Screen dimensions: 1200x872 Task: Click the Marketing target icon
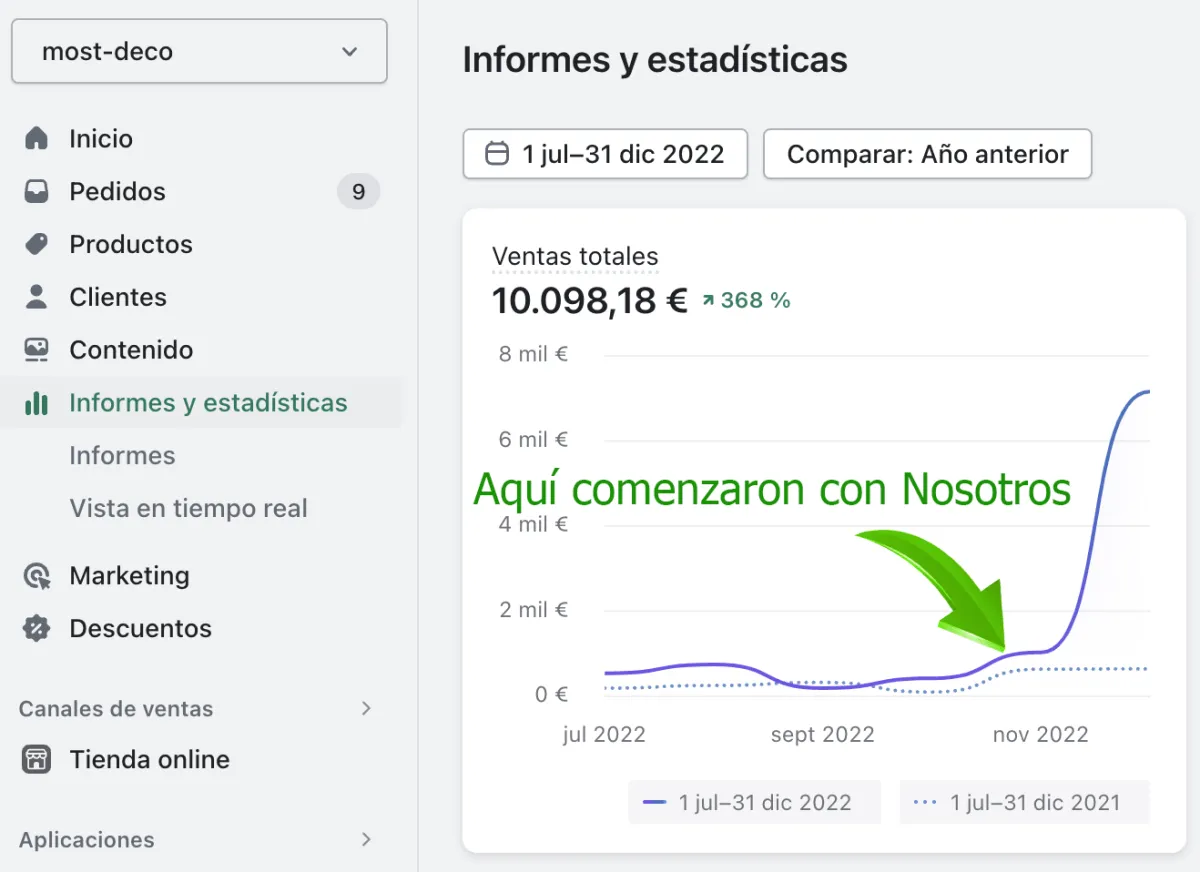point(36,576)
